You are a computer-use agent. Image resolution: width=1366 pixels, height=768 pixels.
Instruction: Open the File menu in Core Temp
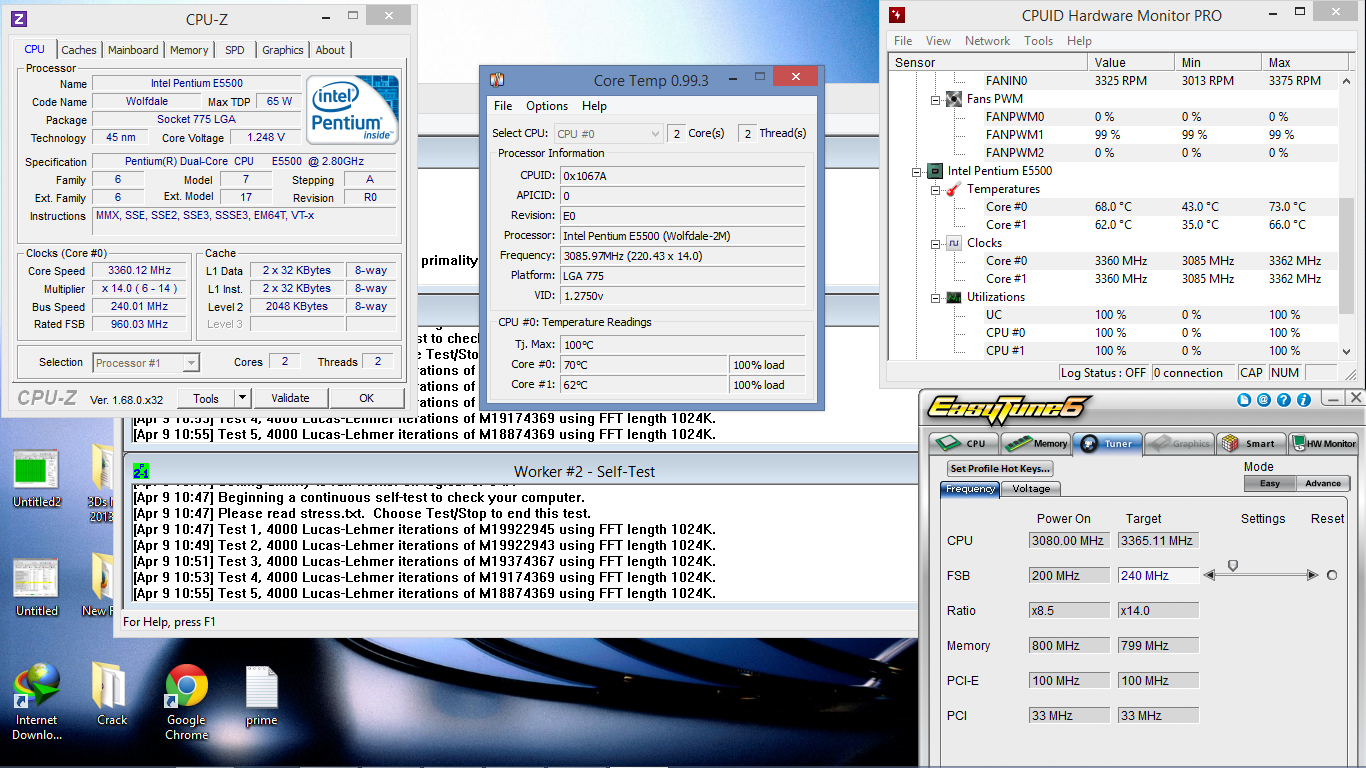click(x=503, y=106)
